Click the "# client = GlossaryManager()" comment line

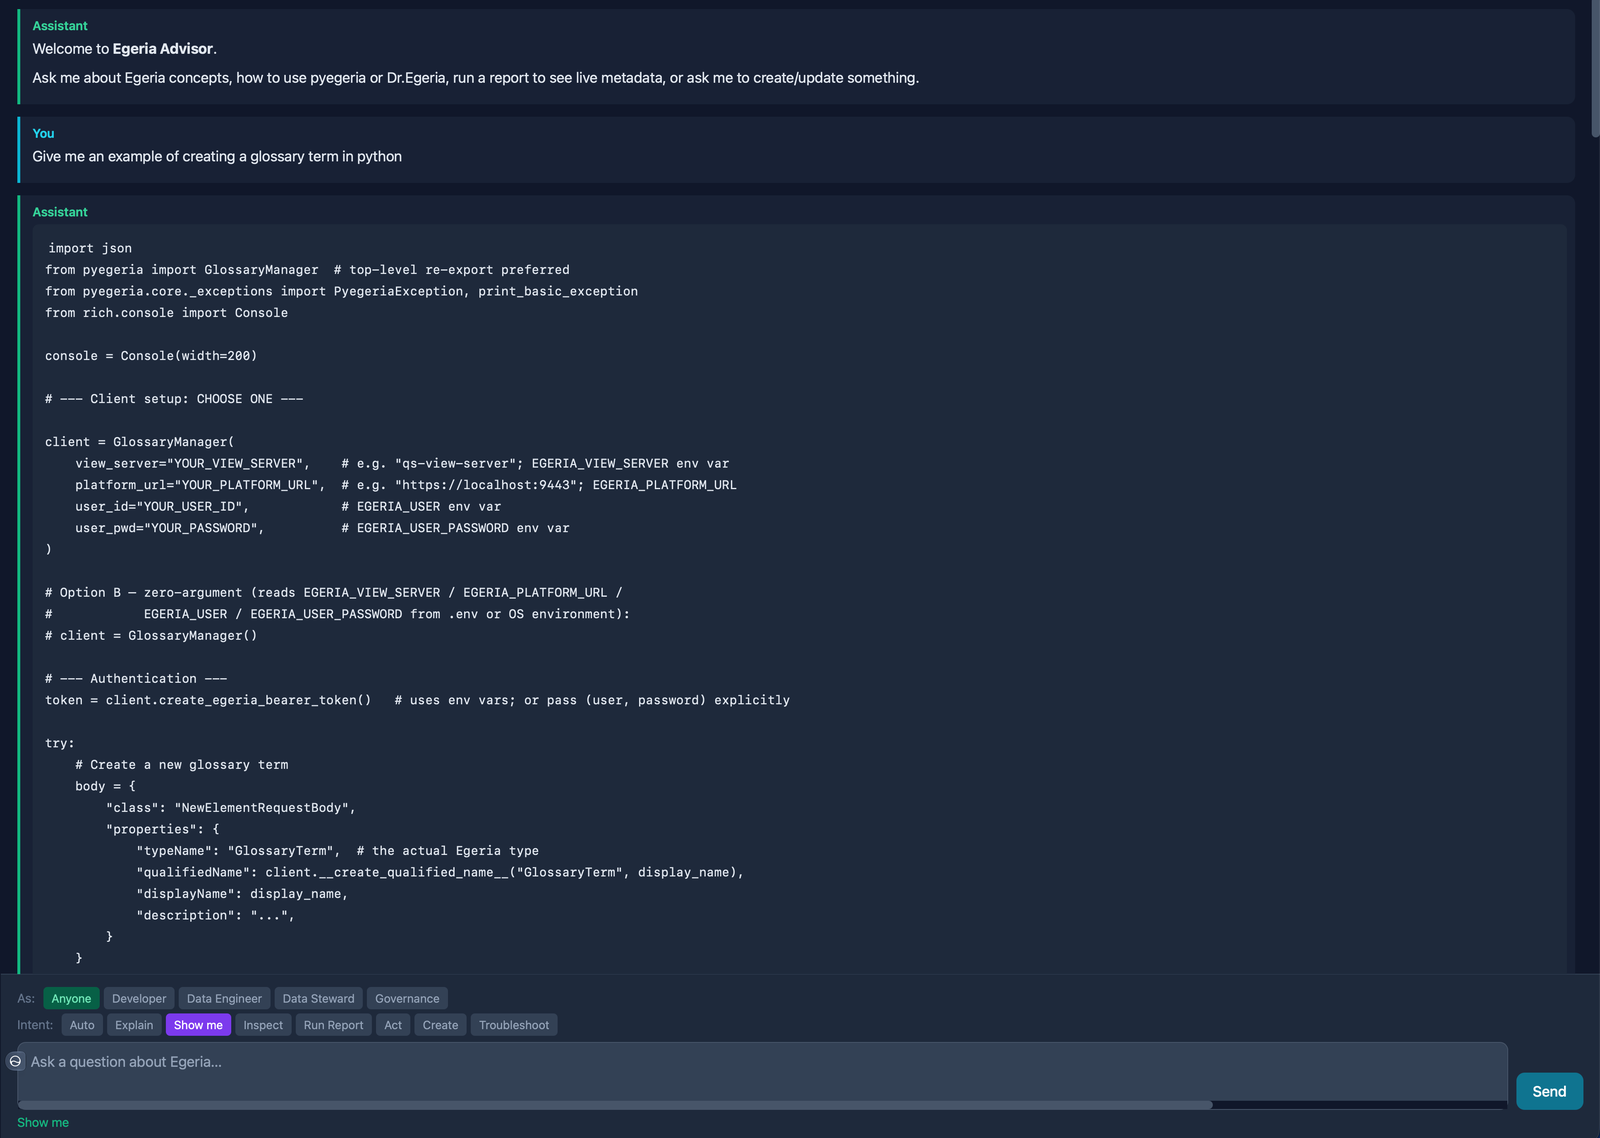click(x=151, y=635)
